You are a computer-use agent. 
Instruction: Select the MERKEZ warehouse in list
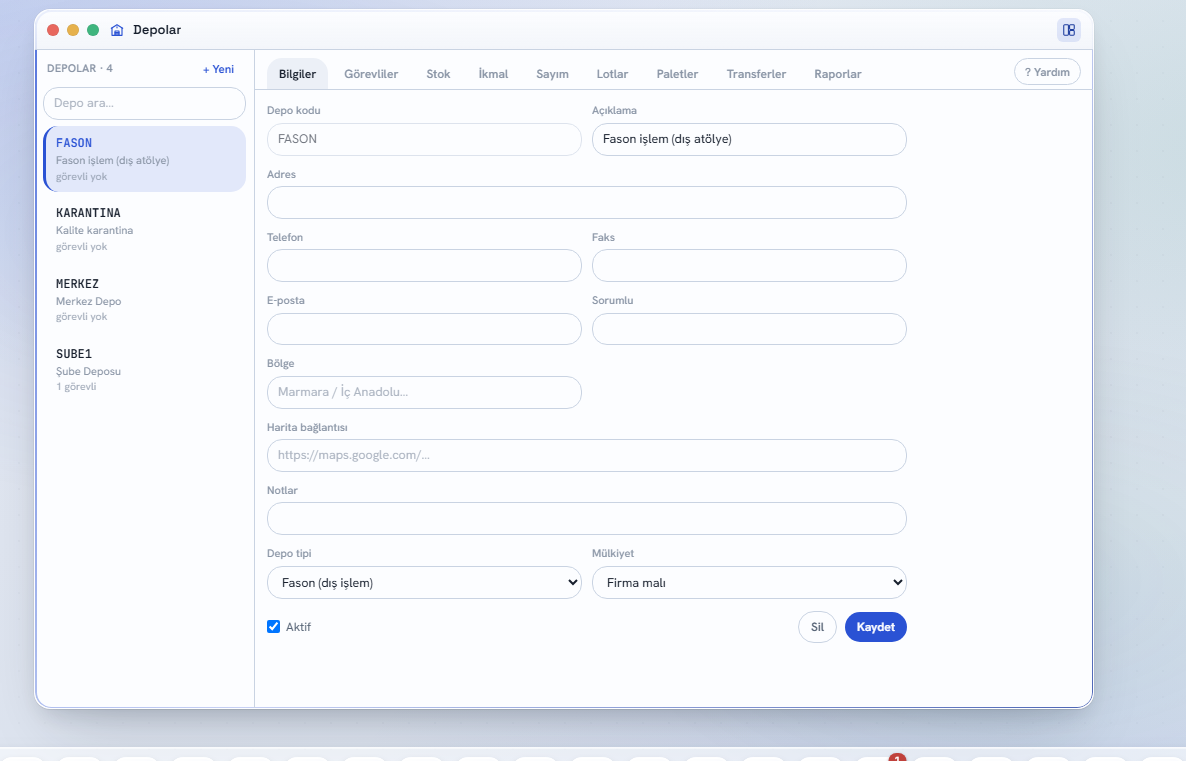tap(144, 300)
